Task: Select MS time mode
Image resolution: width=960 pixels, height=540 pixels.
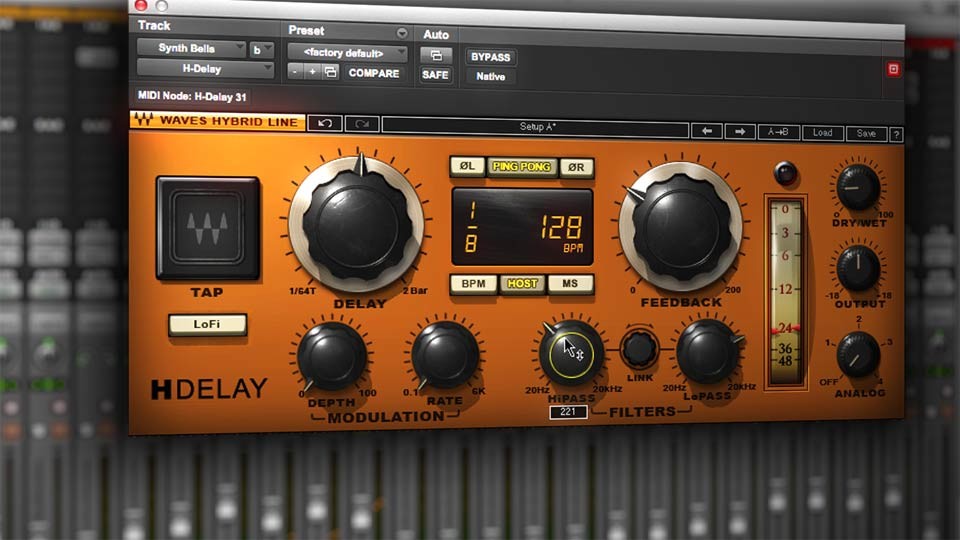Action: [570, 284]
